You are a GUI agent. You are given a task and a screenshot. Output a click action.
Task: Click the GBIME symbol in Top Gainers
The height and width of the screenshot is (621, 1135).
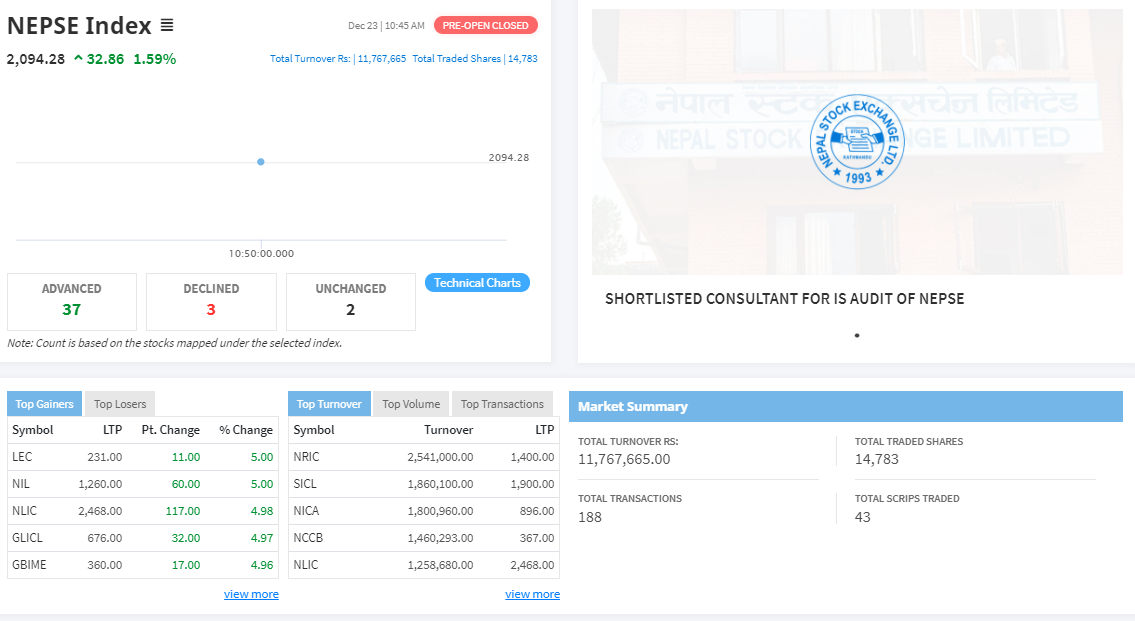30,565
